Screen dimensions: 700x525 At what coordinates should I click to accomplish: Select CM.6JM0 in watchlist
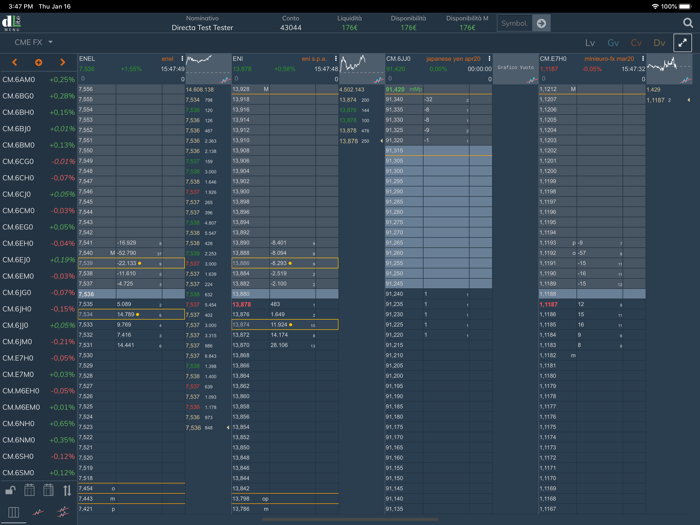pos(38,342)
